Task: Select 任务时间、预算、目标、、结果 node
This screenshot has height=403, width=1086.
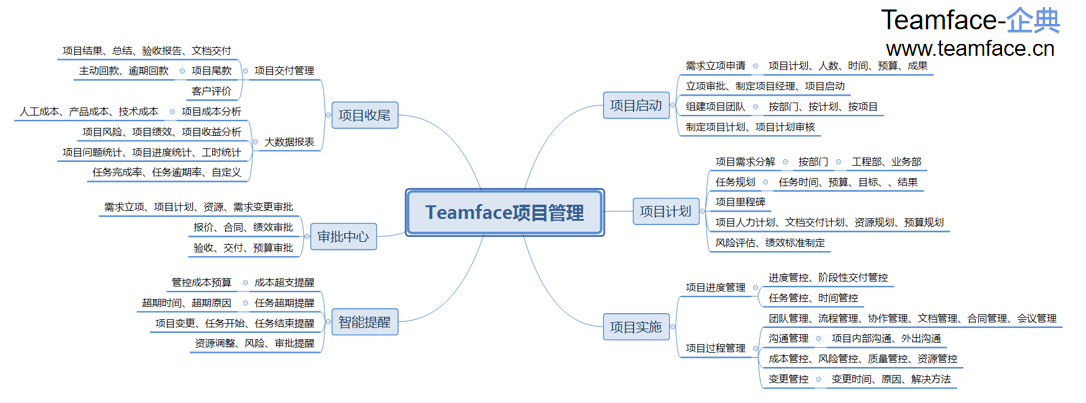Action: (x=848, y=182)
